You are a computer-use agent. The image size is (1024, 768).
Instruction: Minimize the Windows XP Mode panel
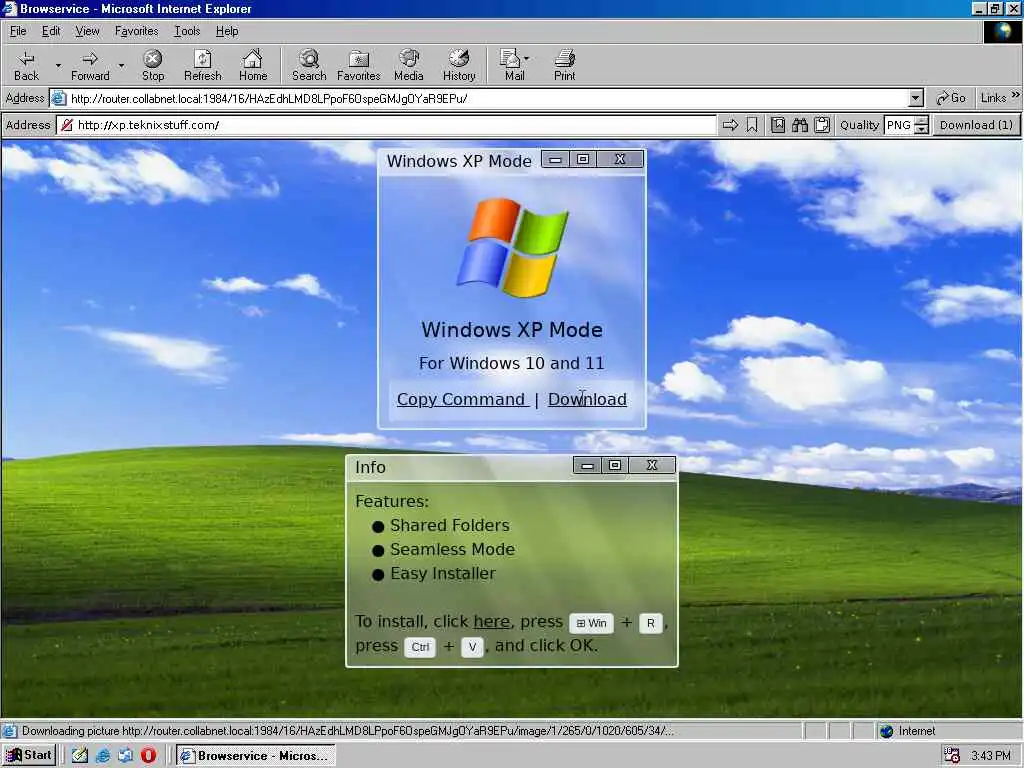(555, 159)
